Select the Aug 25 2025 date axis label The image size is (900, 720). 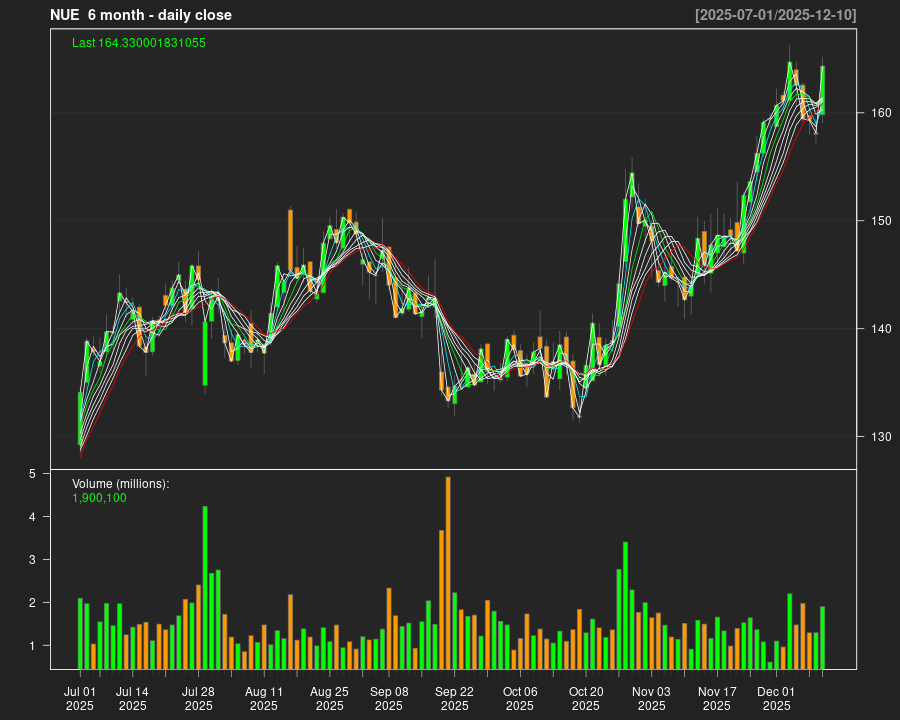pos(329,698)
